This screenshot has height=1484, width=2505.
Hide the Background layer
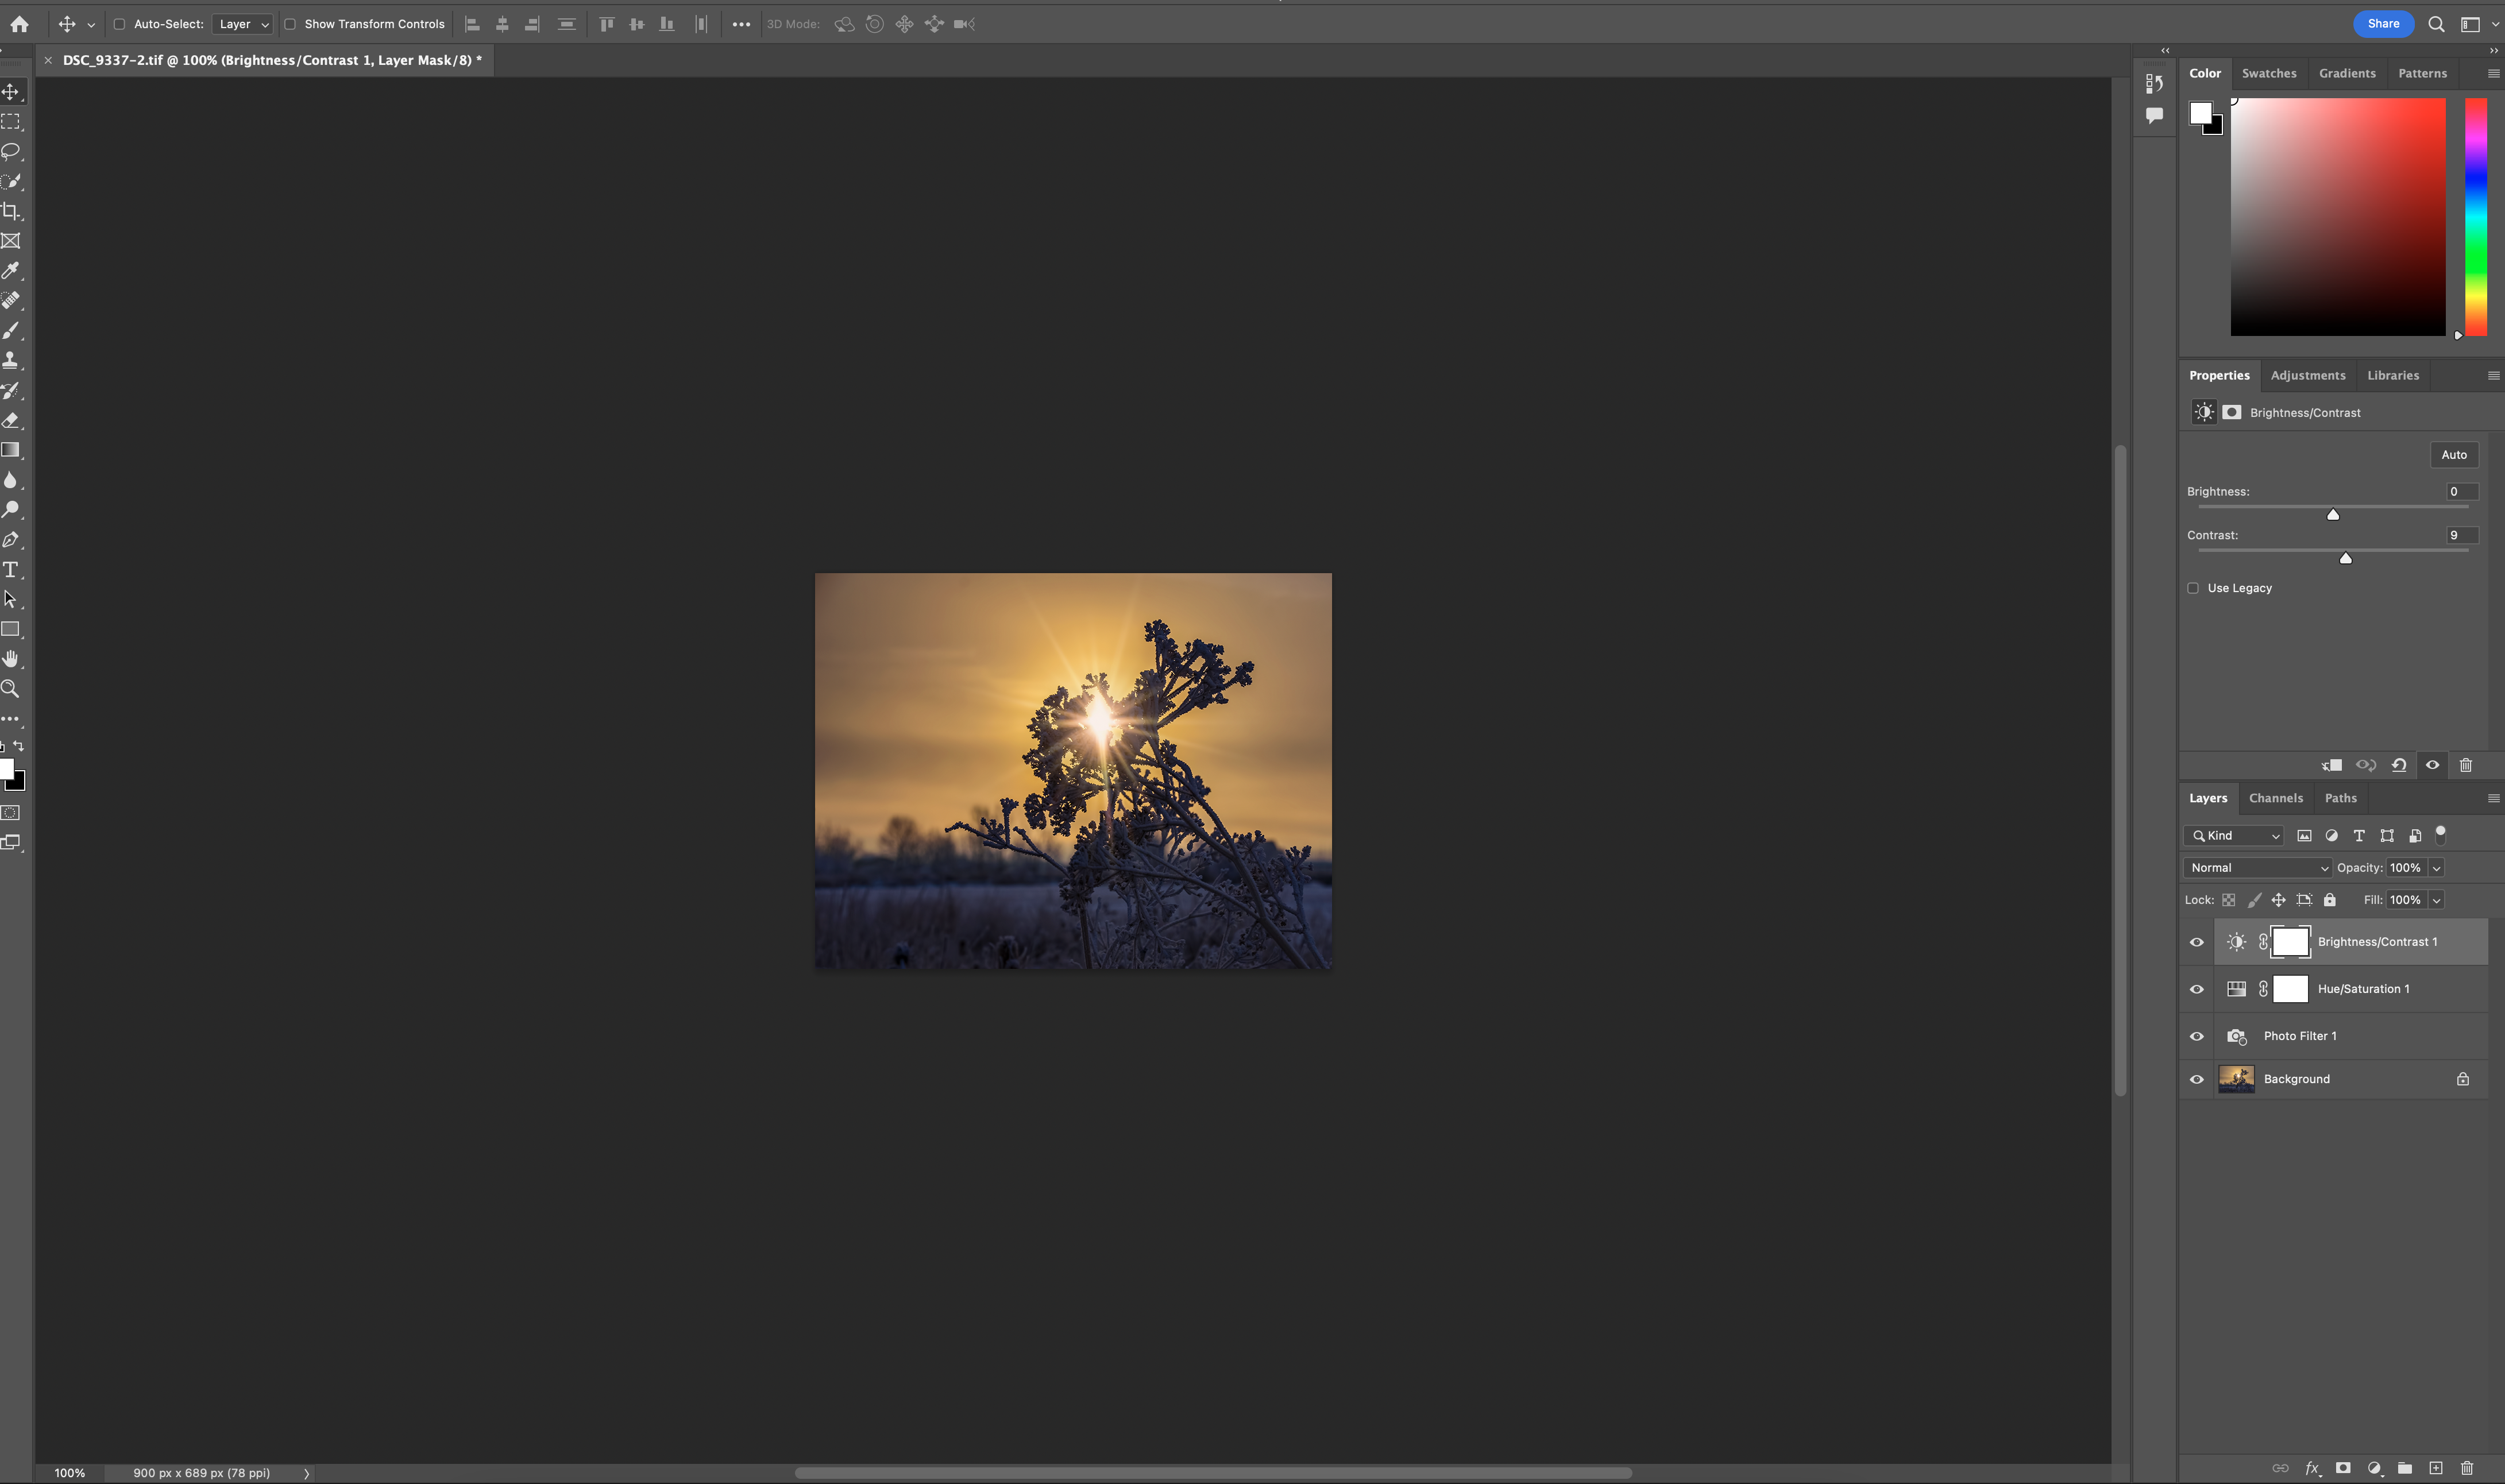2196,1078
